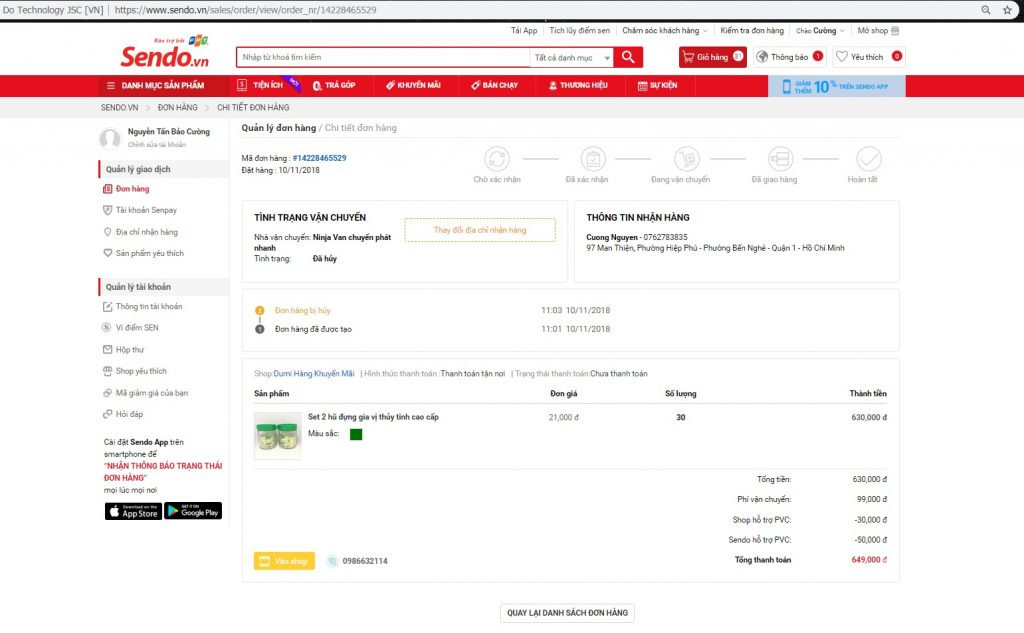Expand the Chăm sóc khách hàng menu
This screenshot has width=1024, height=633.
pos(664,31)
